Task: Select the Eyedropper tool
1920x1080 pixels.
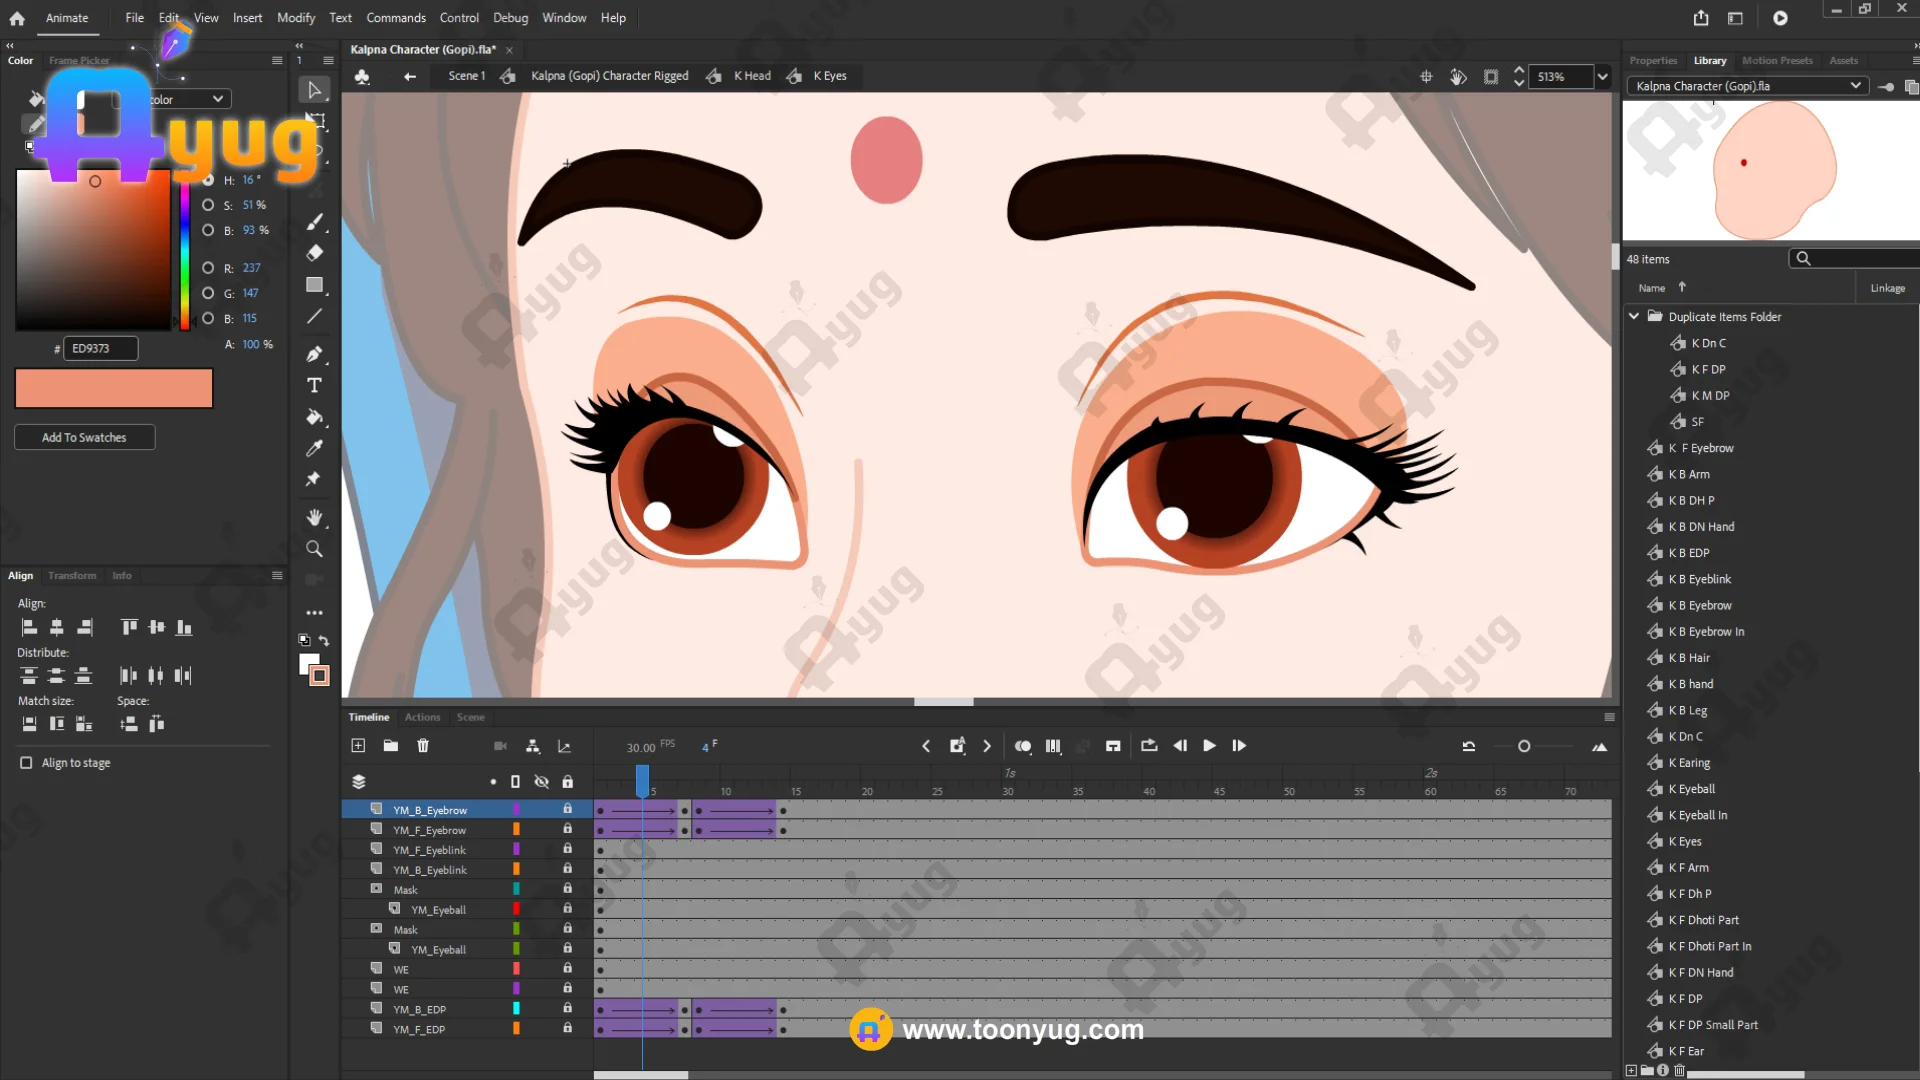Action: (x=314, y=448)
